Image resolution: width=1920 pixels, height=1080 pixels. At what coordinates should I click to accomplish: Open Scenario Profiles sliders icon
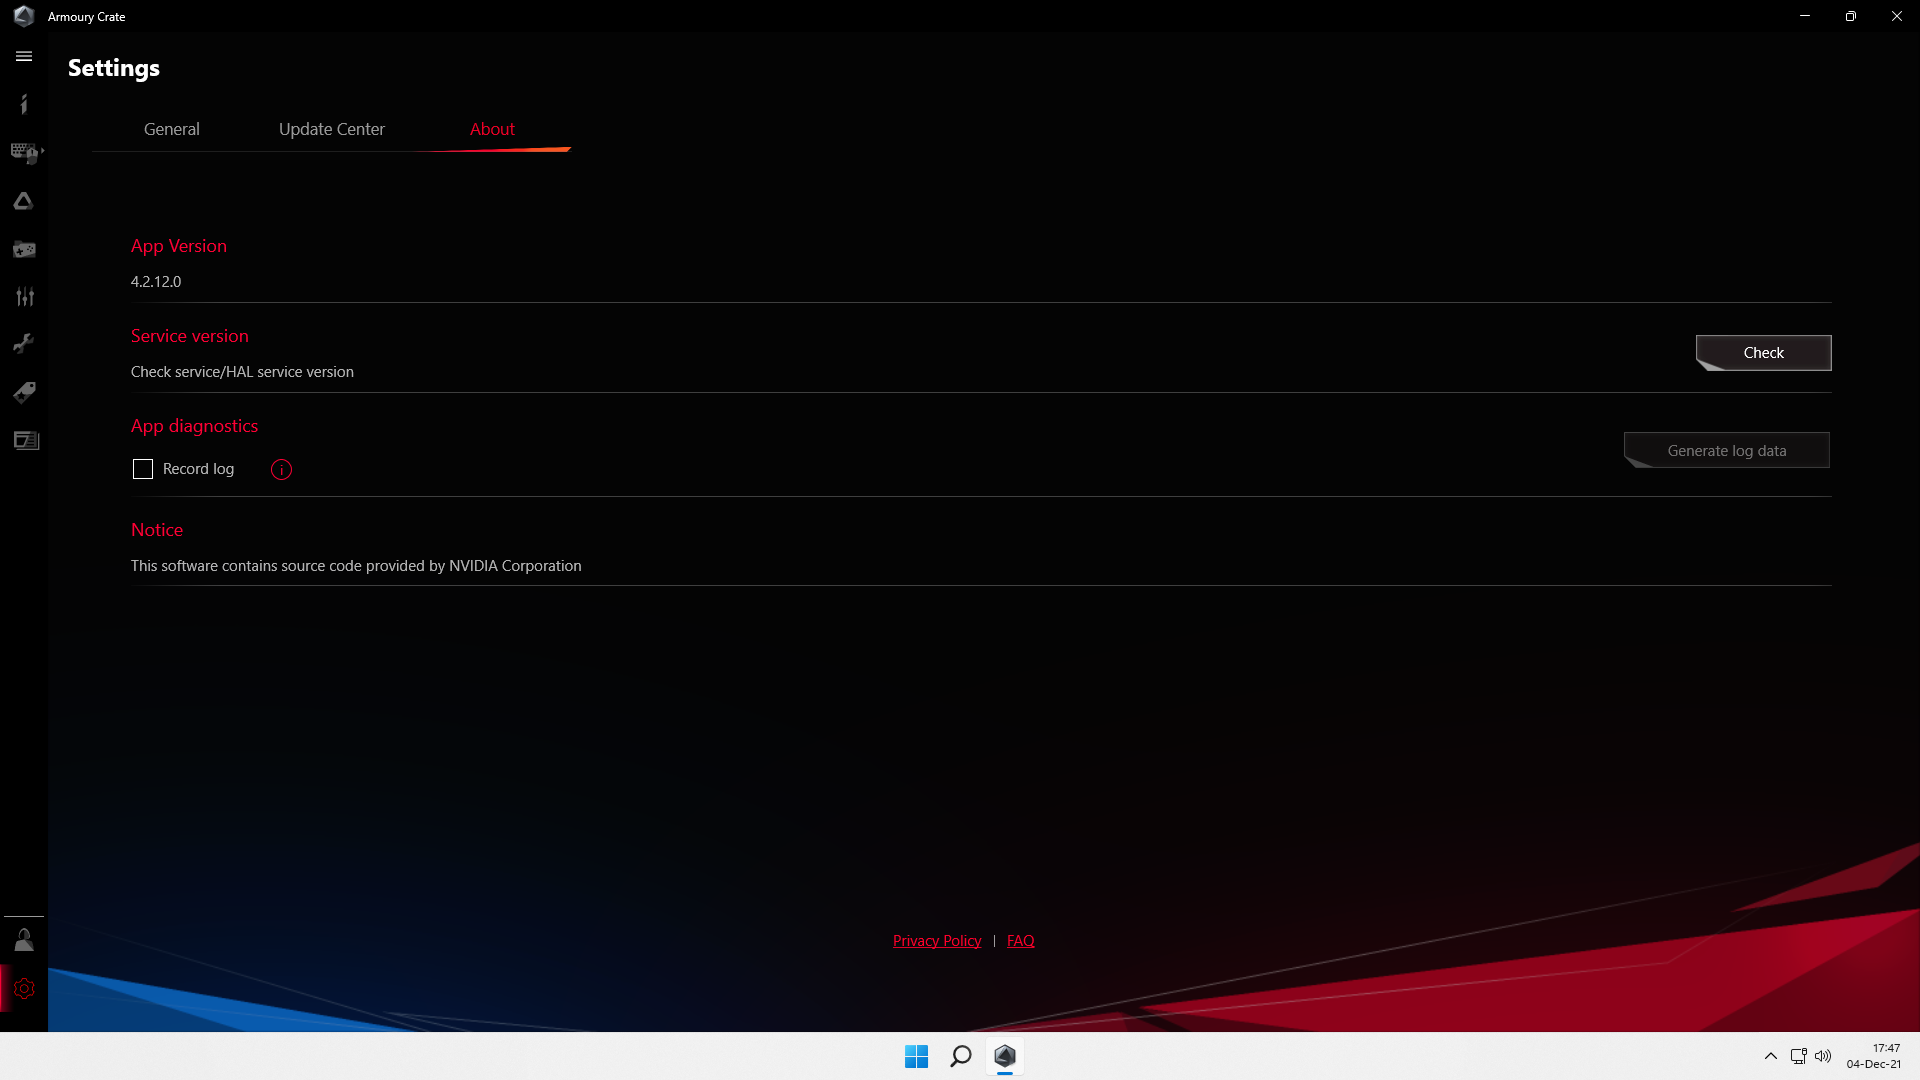[24, 296]
